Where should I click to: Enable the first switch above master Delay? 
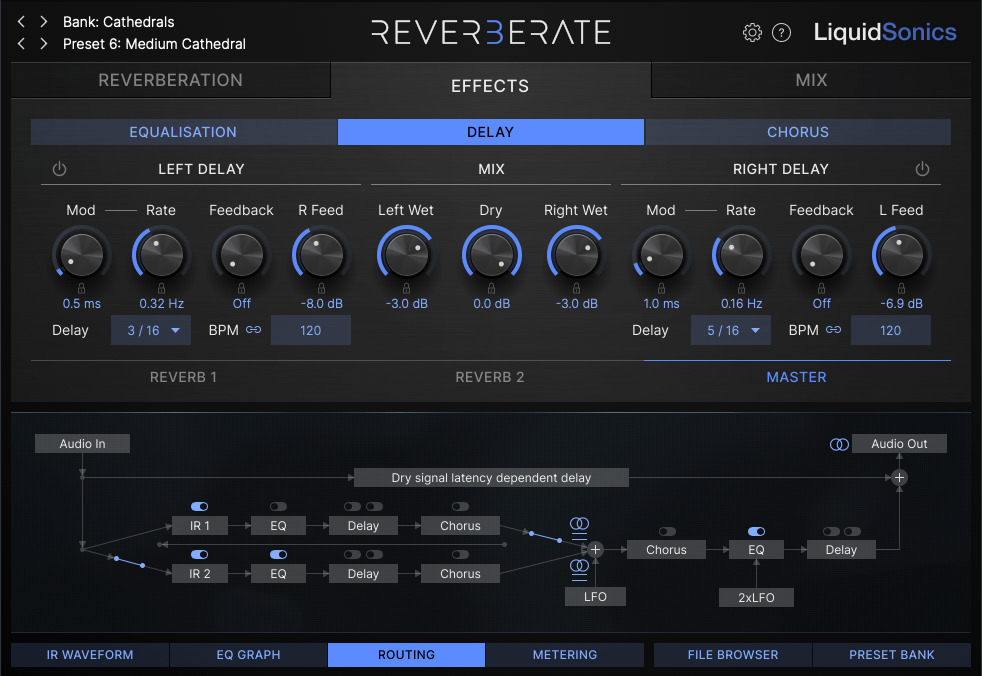tap(832, 531)
